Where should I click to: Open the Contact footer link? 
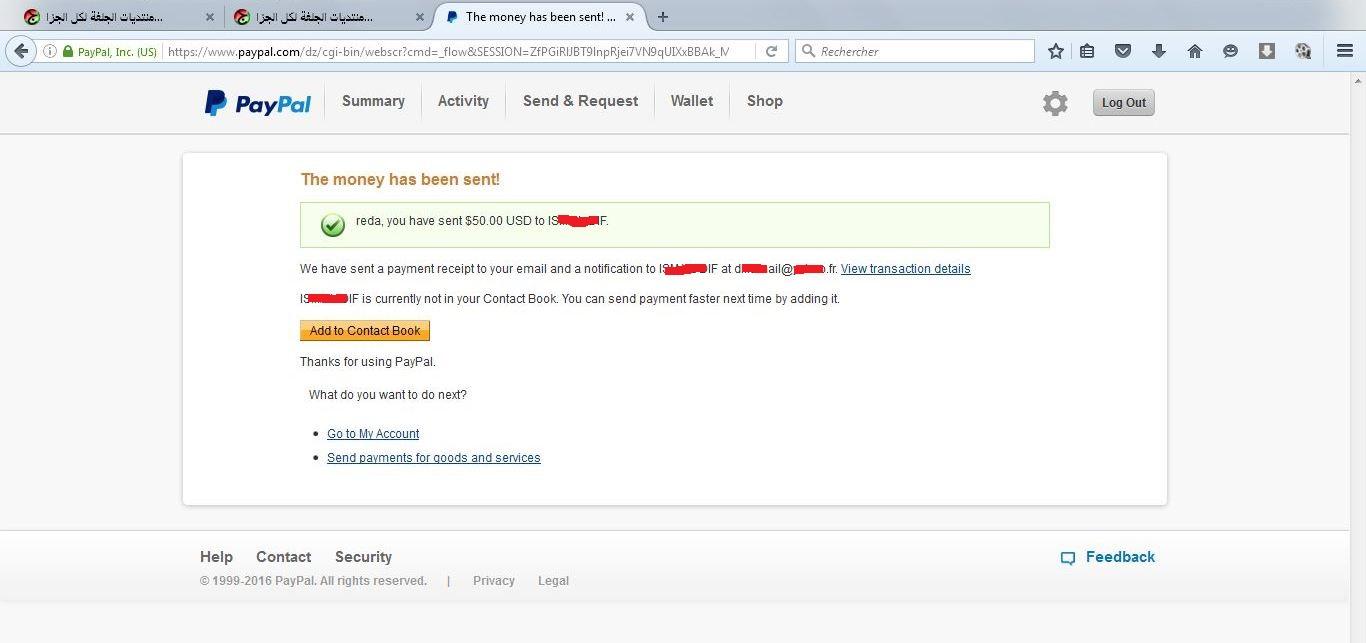284,557
